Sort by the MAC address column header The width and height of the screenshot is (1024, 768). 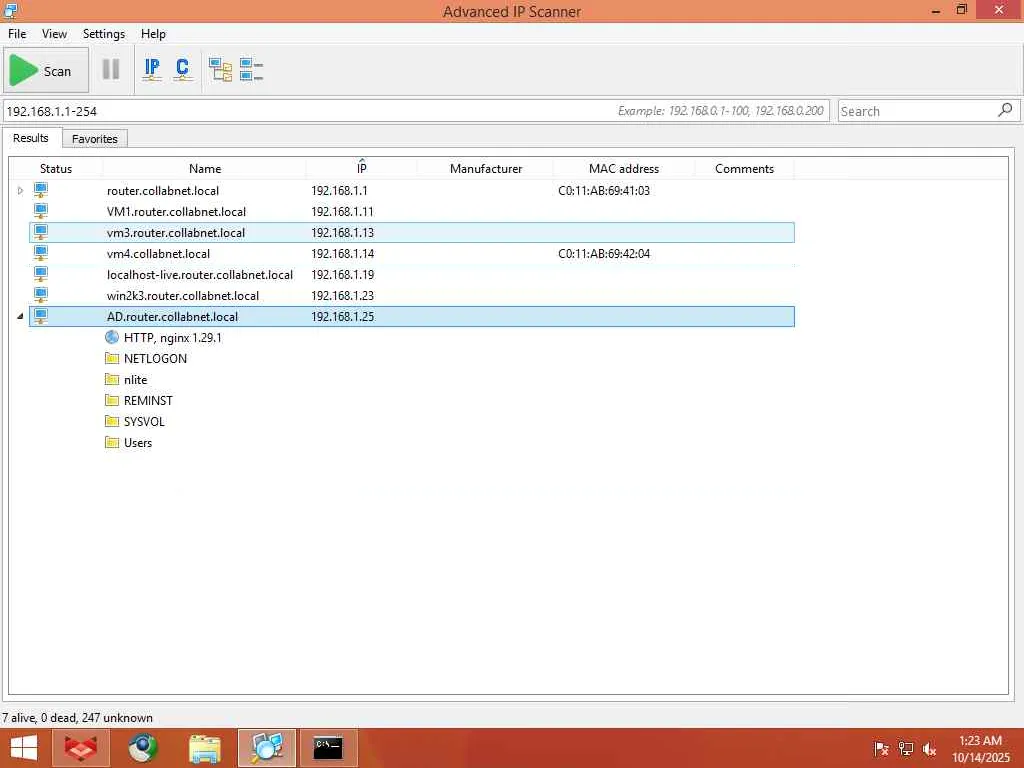(x=624, y=168)
